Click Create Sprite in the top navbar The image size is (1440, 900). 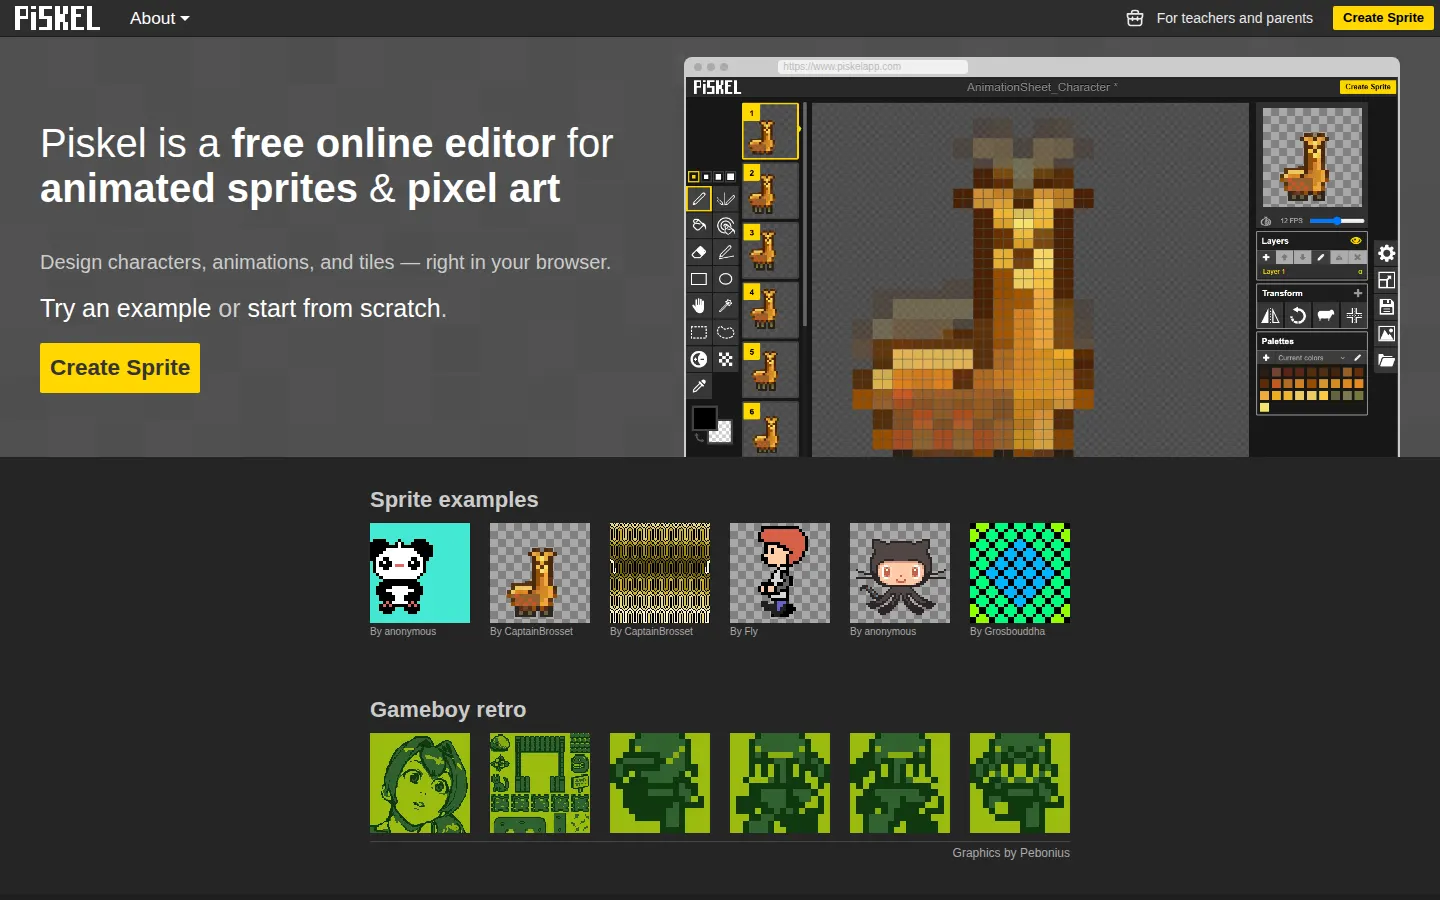pos(1383,18)
